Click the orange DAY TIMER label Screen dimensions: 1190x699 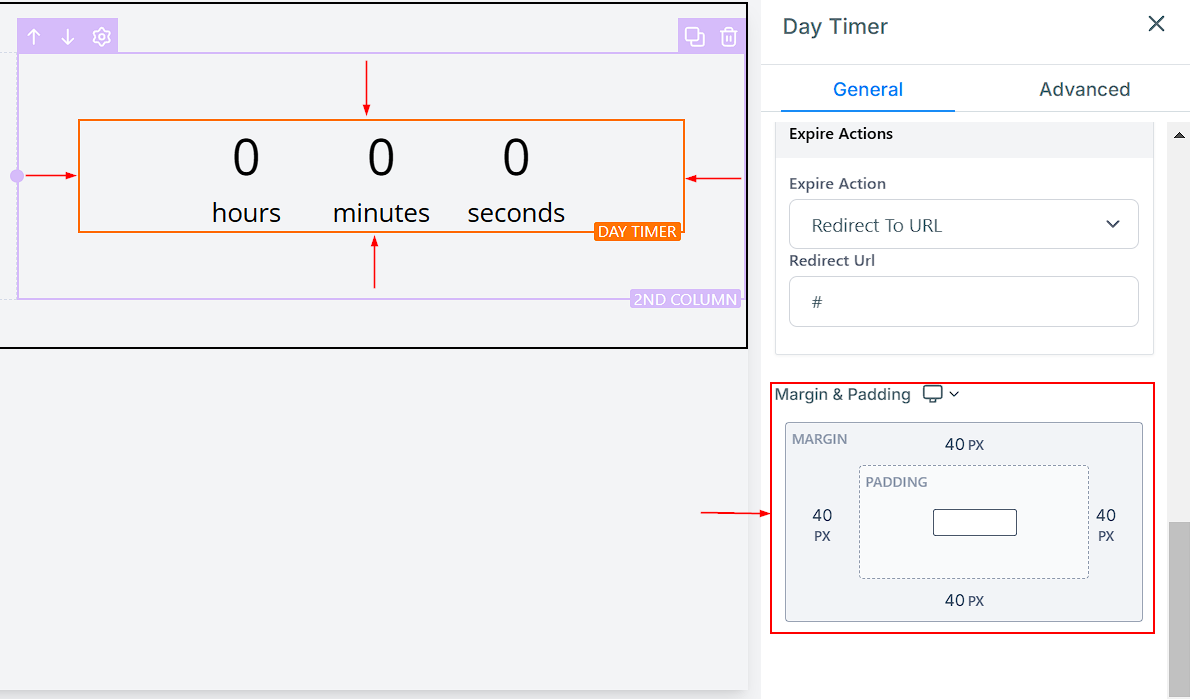click(x=637, y=232)
